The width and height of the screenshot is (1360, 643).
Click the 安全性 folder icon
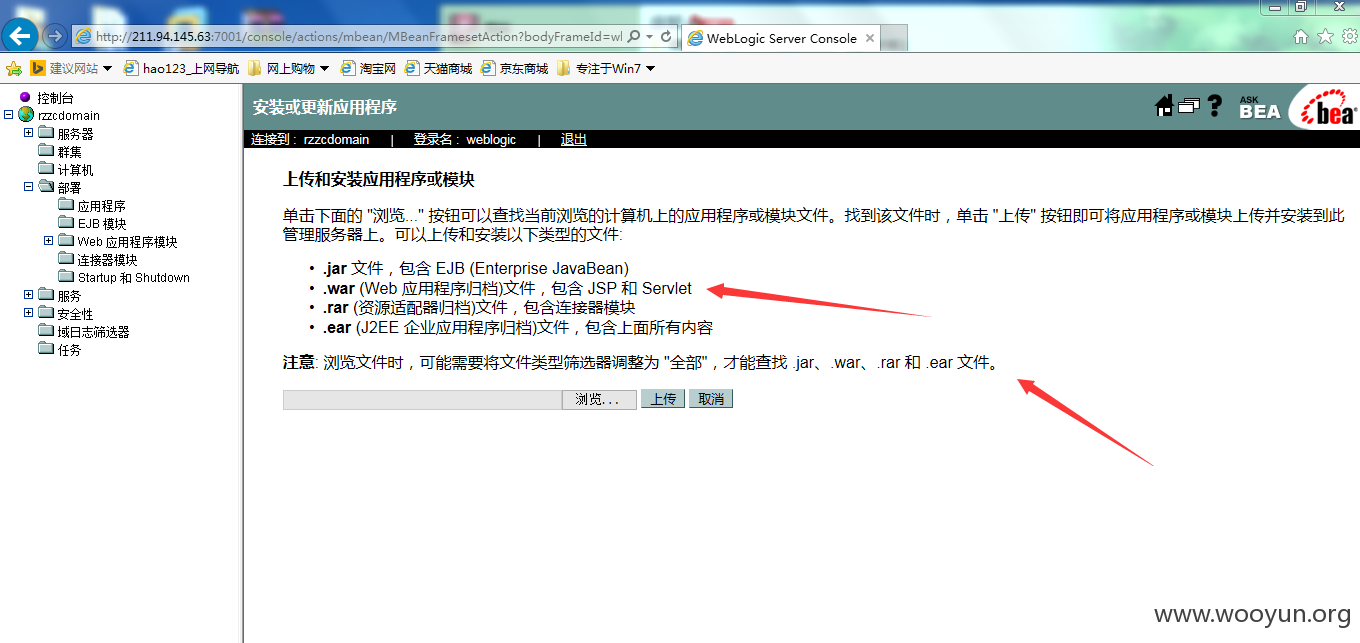(x=46, y=313)
